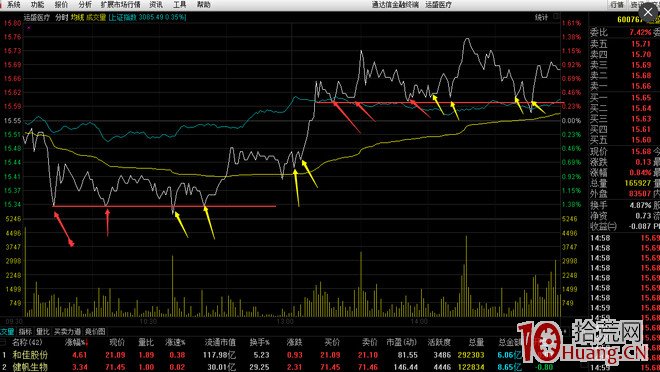Click the 收益(一) value -0.087
660x372 pixels.
pyautogui.click(x=639, y=226)
